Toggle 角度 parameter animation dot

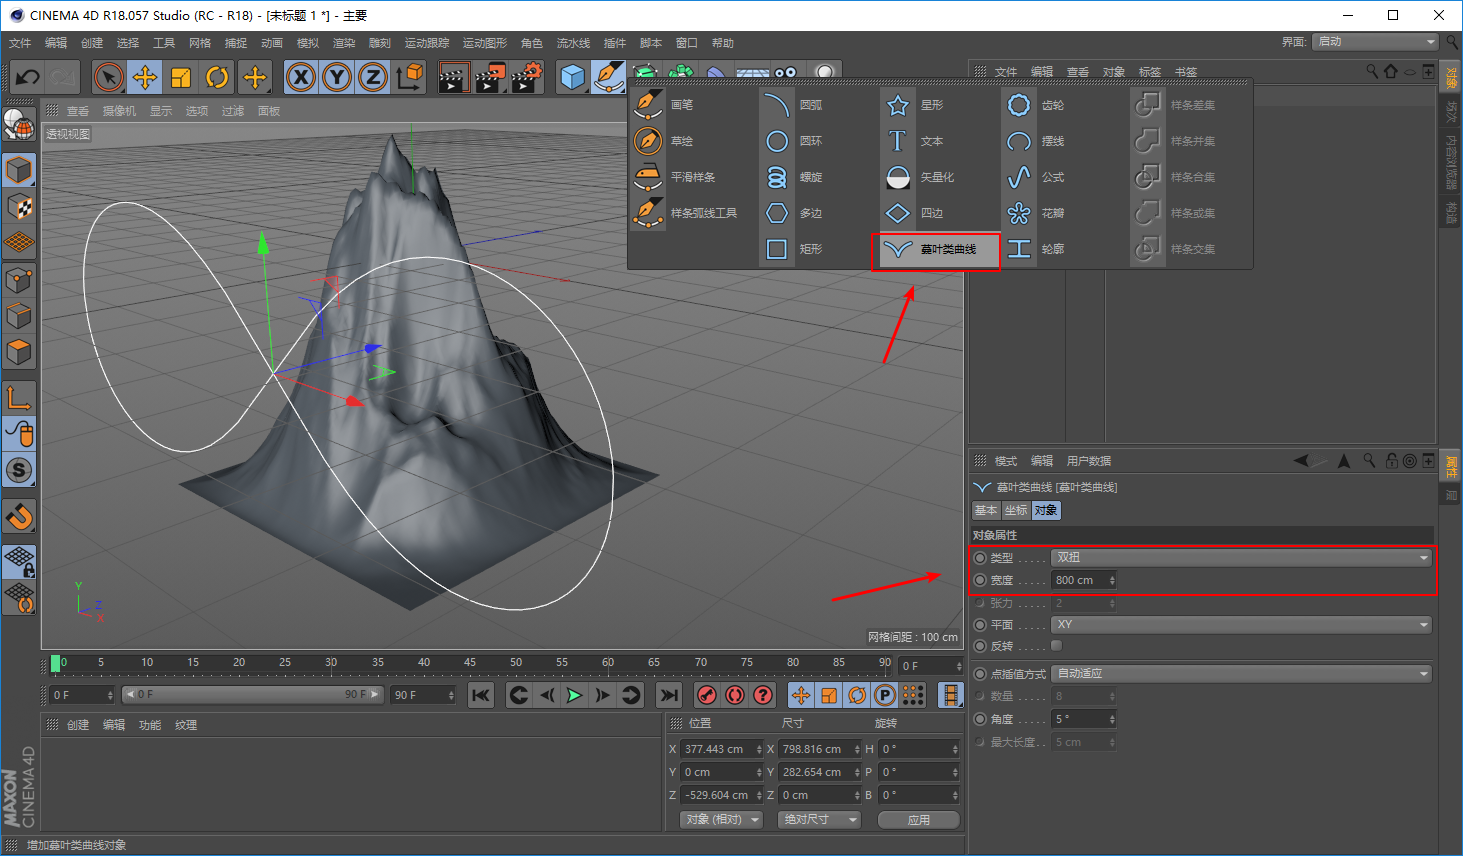980,719
